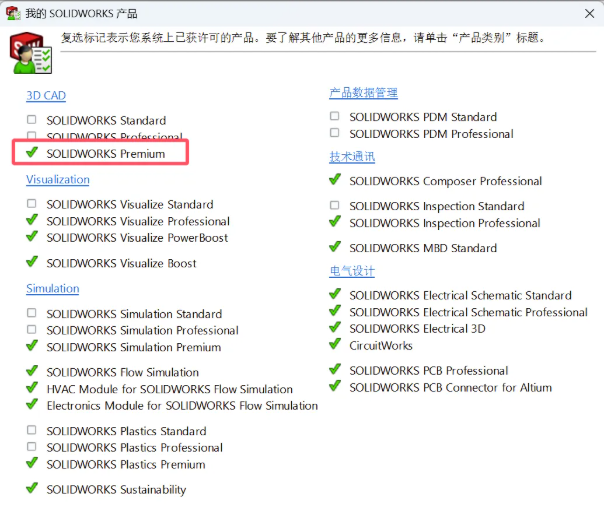
Task: Click 'SOLIDWORKS MBD Standard' label
Action: [423, 248]
